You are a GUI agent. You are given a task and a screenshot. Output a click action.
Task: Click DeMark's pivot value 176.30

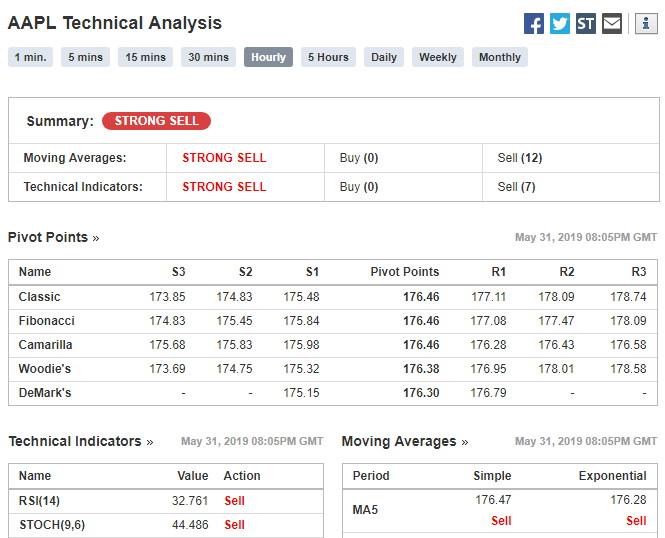421,393
